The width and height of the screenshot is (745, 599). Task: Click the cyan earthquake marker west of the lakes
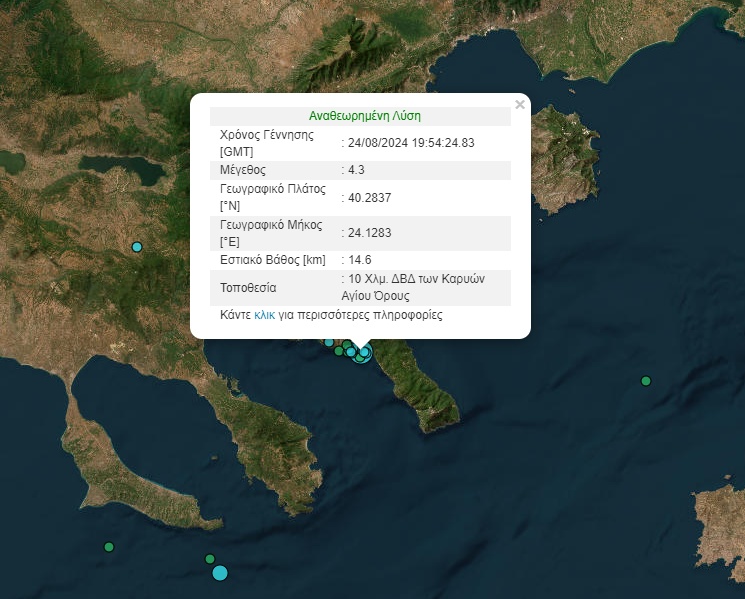click(137, 247)
